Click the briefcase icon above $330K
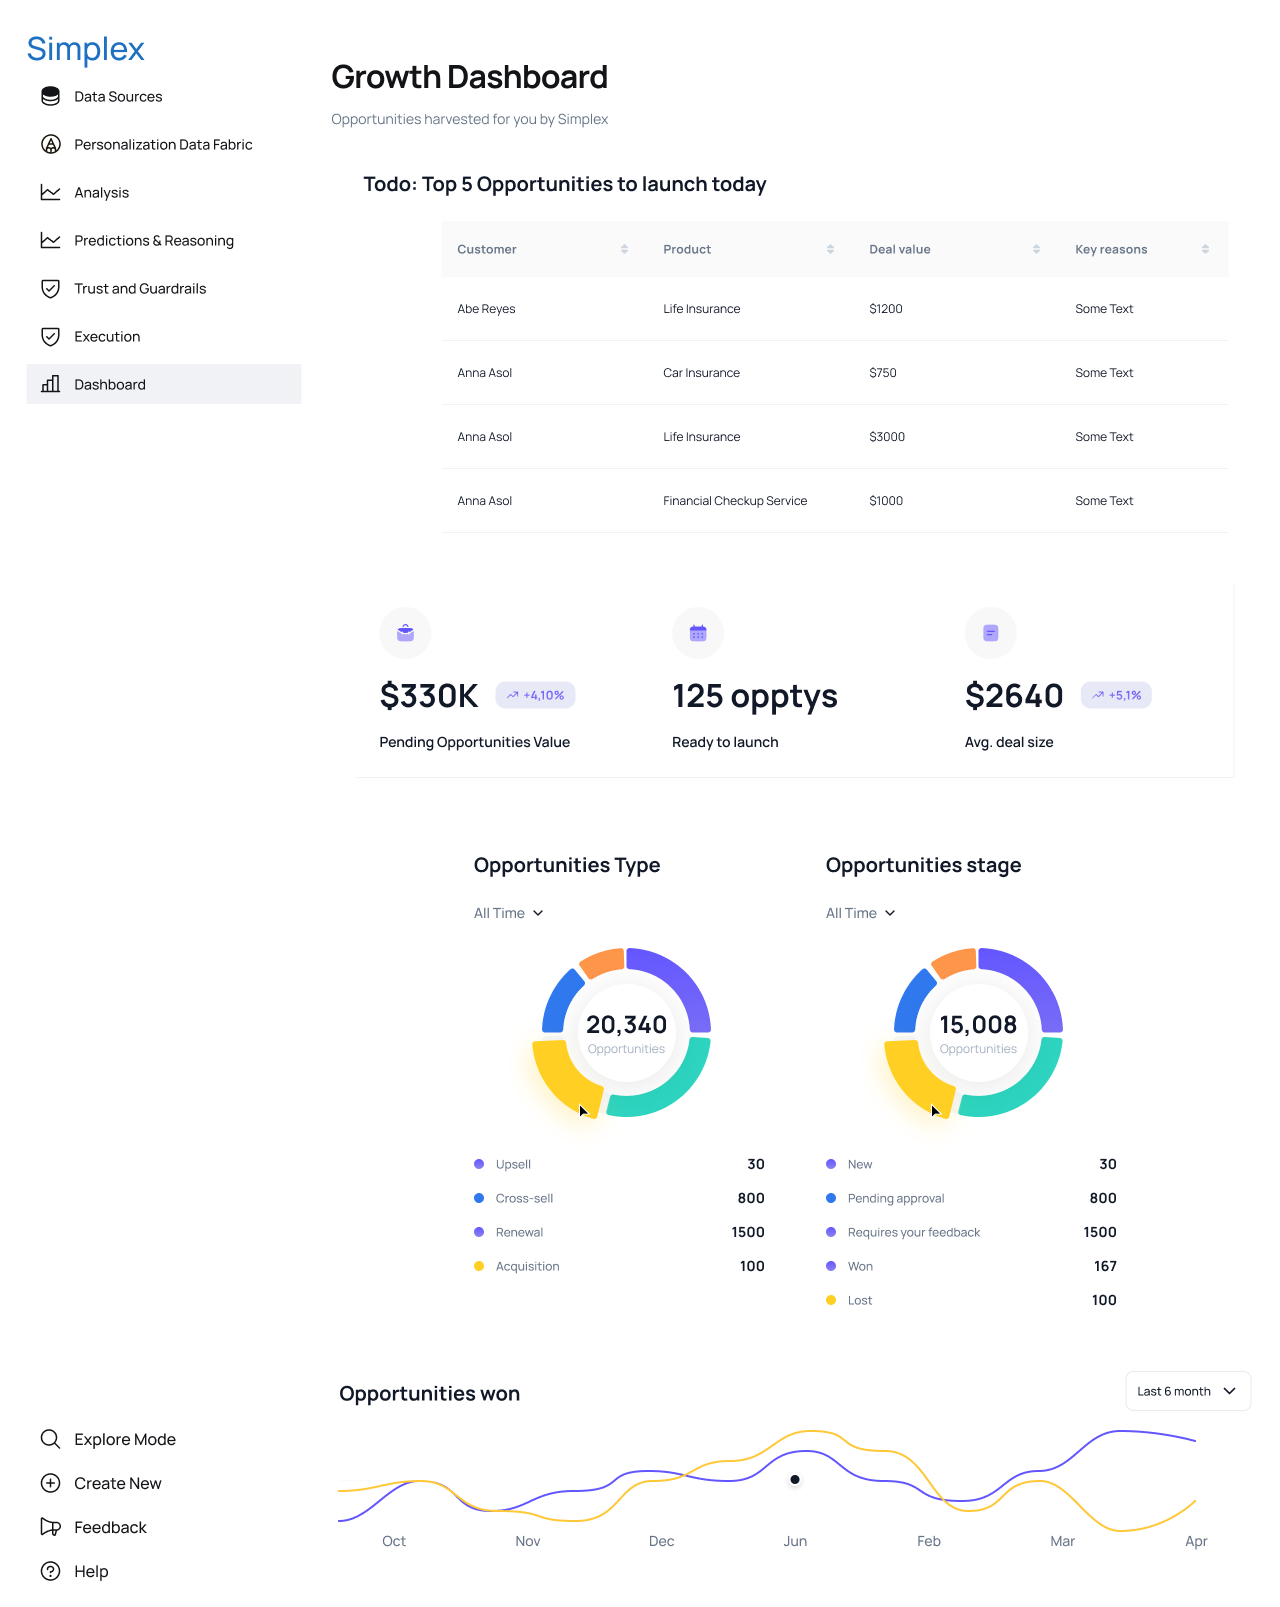 pos(405,633)
